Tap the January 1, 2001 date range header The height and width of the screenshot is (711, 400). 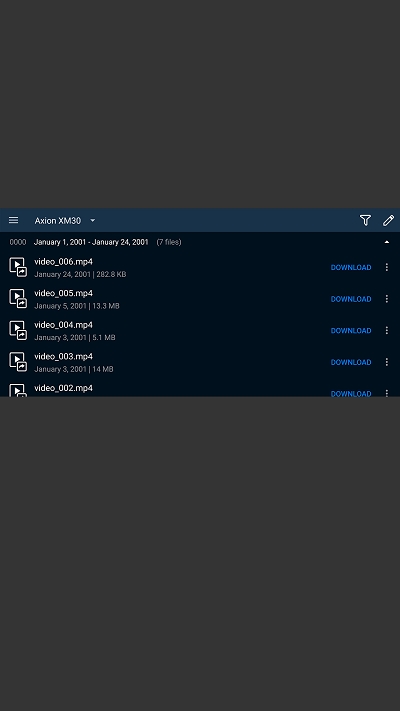(x=91, y=242)
